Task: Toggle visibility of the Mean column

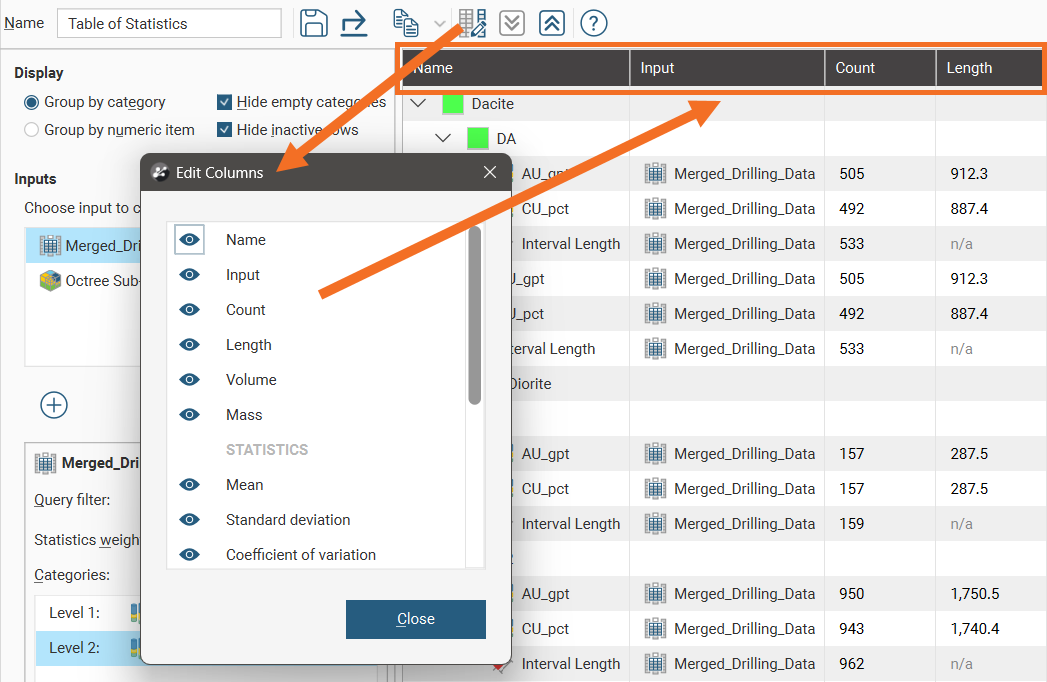Action: click(189, 485)
